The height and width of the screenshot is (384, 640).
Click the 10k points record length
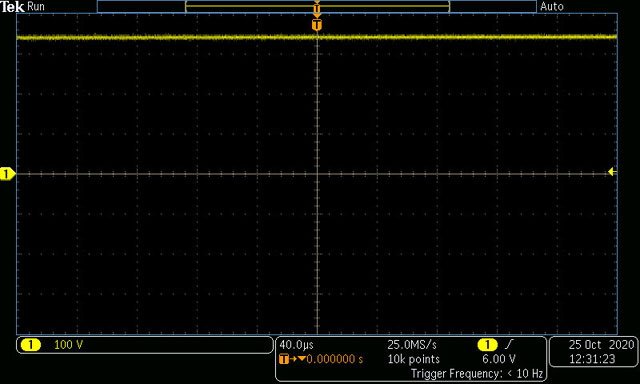point(413,359)
